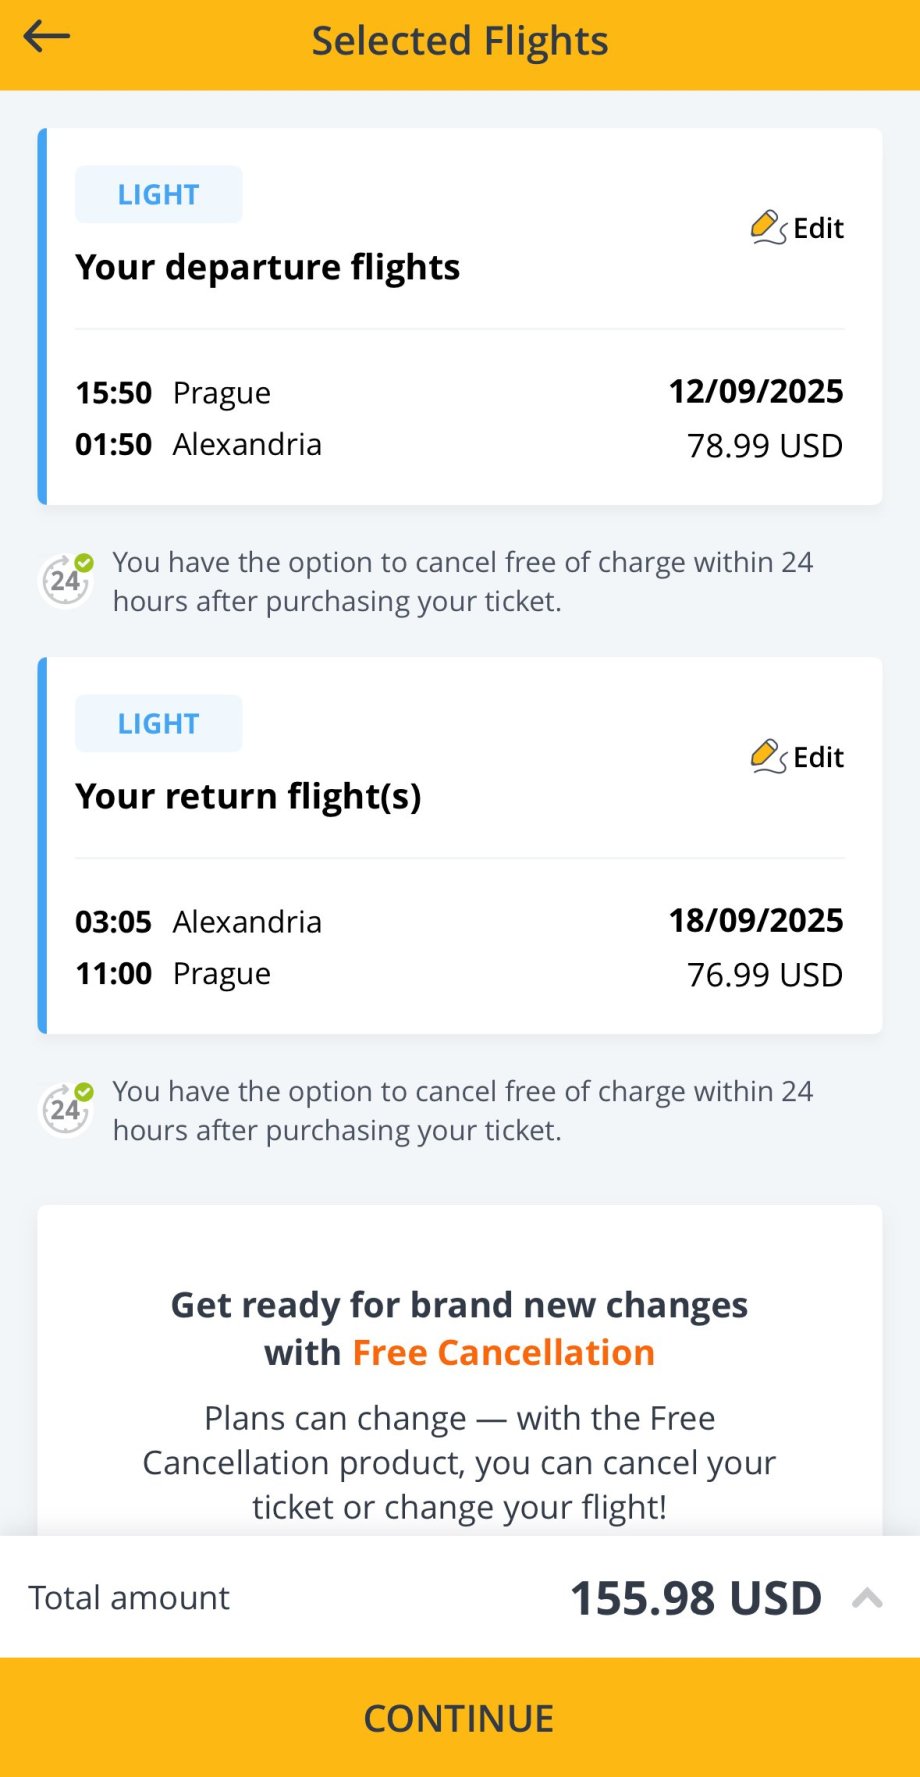This screenshot has width=920, height=1777.
Task: Select LIGHT badge on return card
Action: pyautogui.click(x=158, y=723)
